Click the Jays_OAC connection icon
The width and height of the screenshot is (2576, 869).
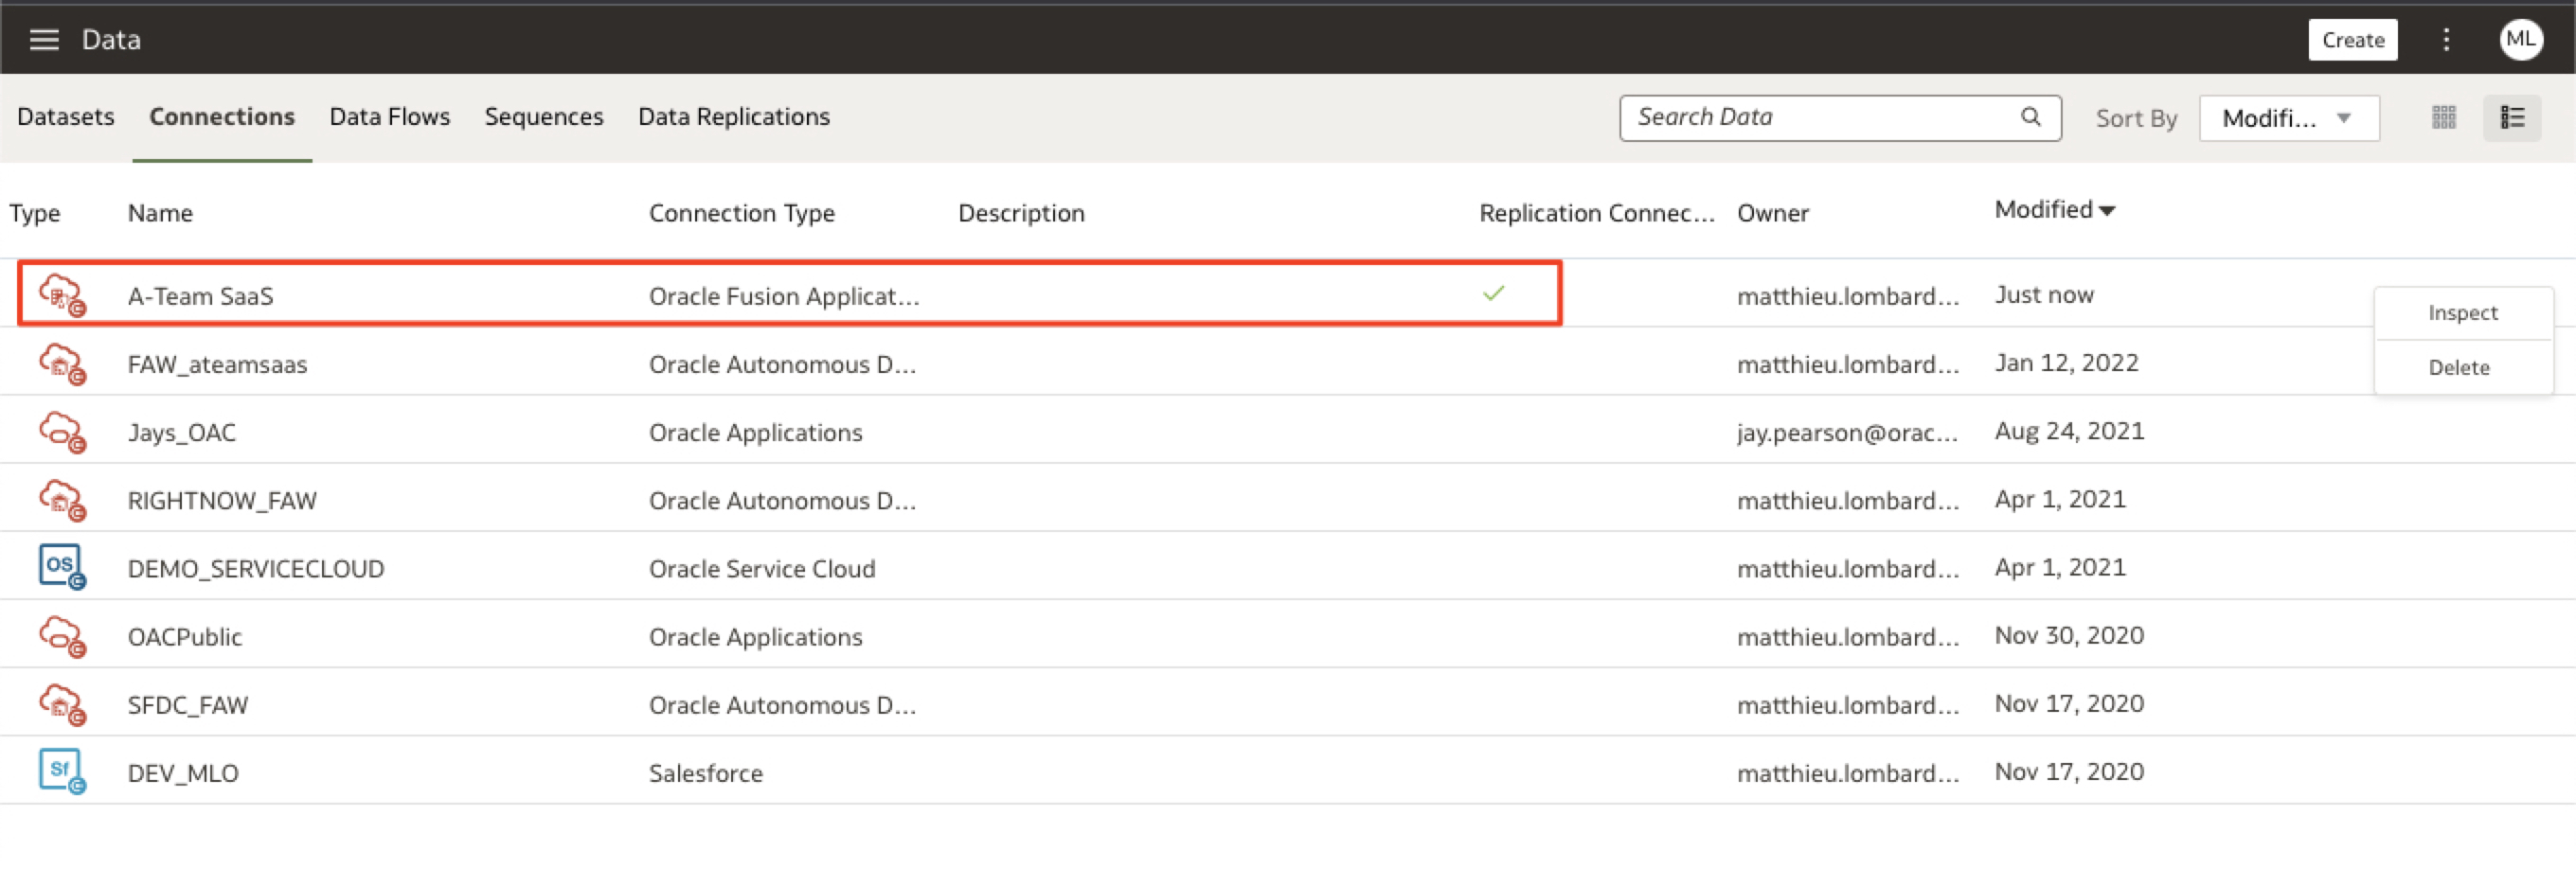[x=61, y=431]
